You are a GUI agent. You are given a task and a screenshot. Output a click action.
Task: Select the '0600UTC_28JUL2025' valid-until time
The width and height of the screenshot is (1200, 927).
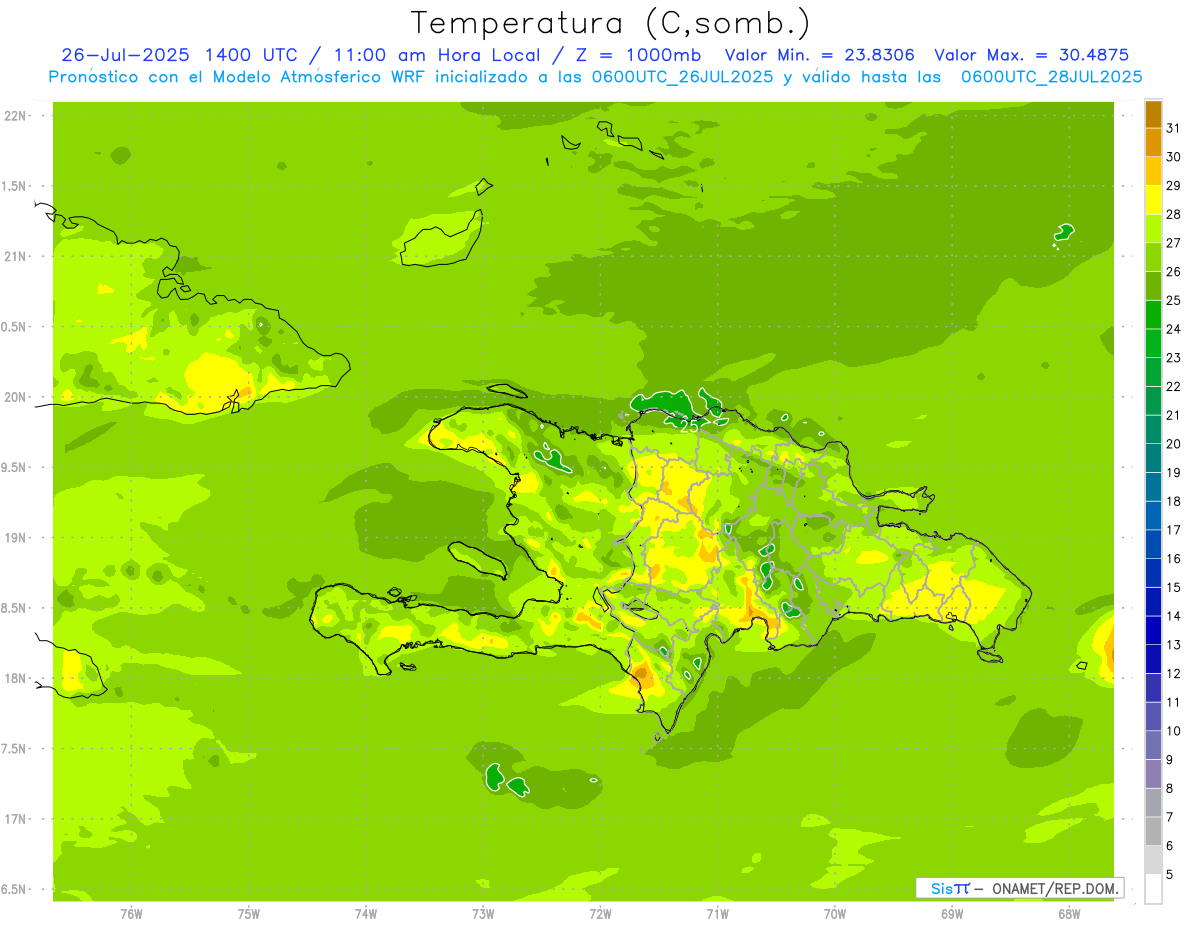pos(1051,76)
